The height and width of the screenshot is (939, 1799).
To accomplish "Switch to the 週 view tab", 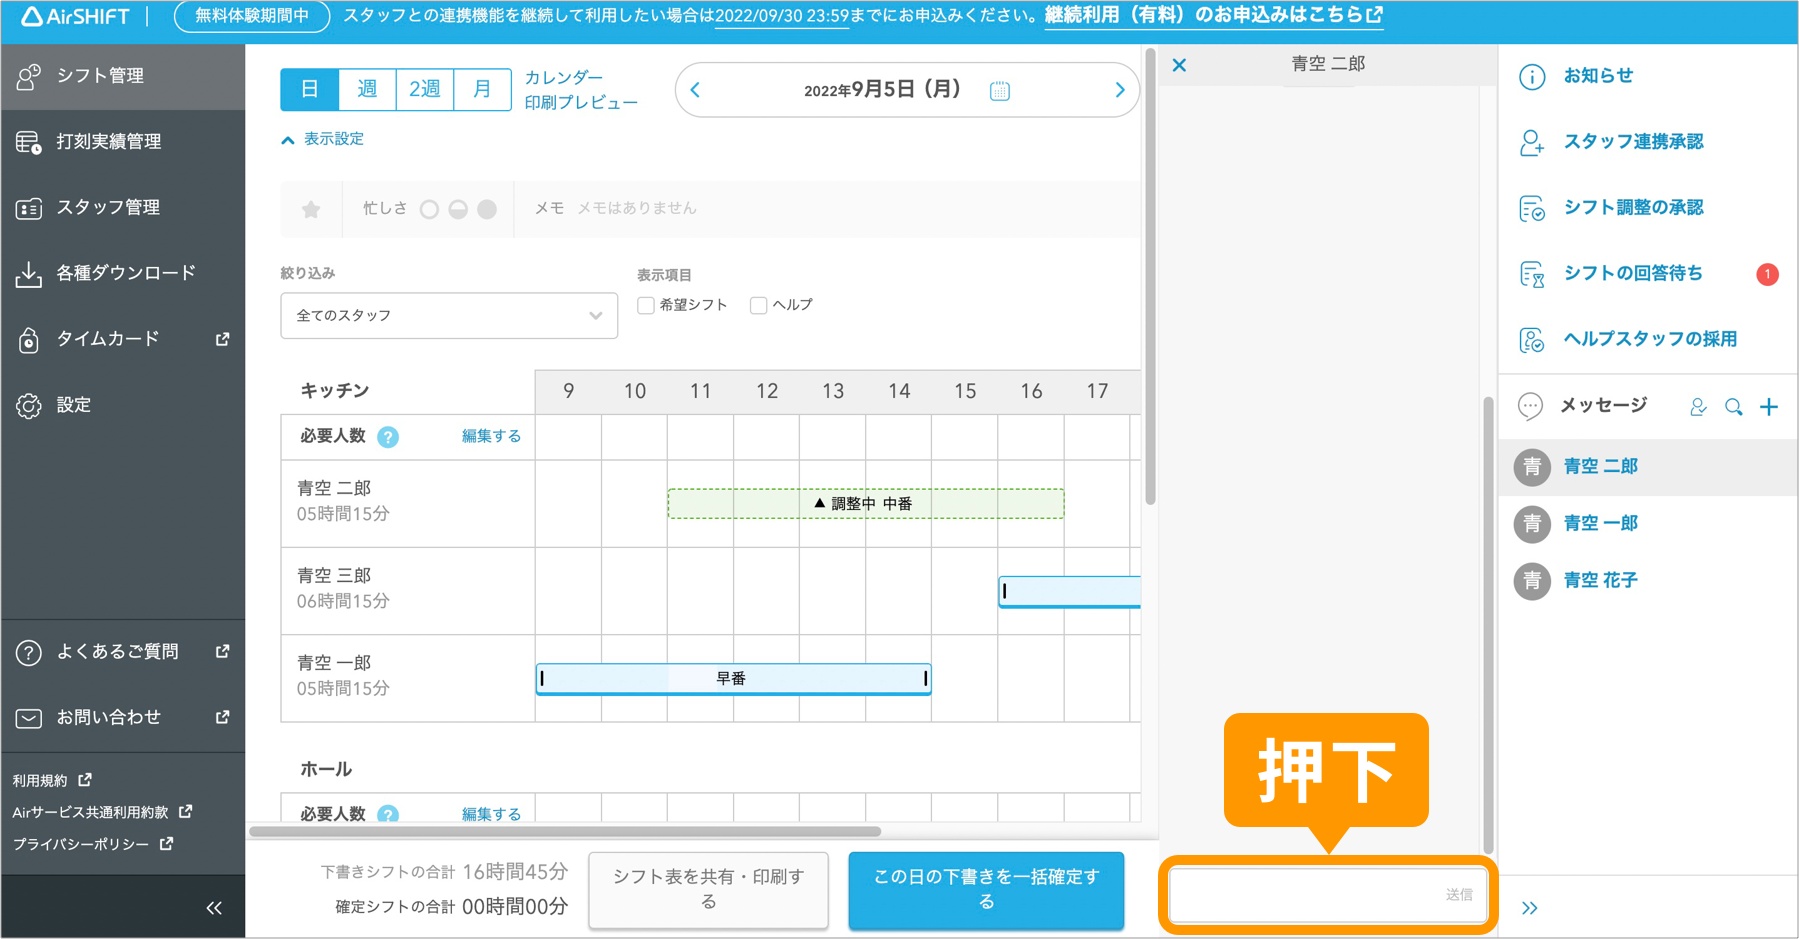I will click(x=367, y=89).
